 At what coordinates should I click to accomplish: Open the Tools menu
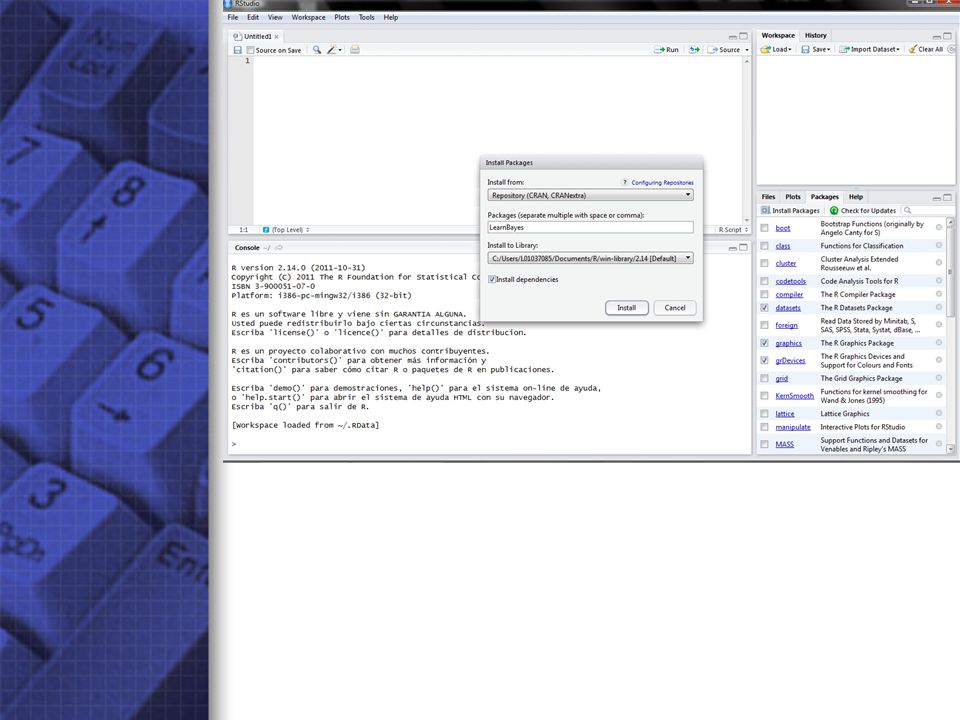click(367, 18)
